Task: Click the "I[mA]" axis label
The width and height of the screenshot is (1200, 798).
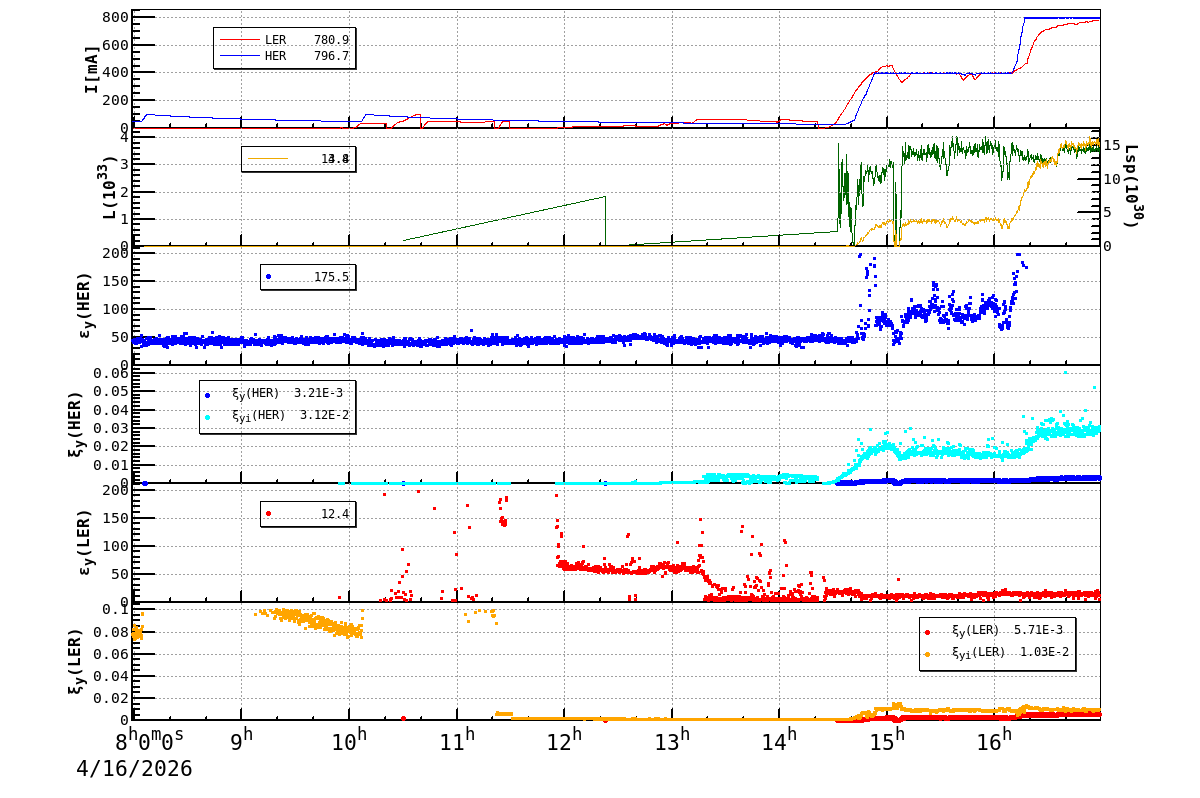Action: pos(92,69)
